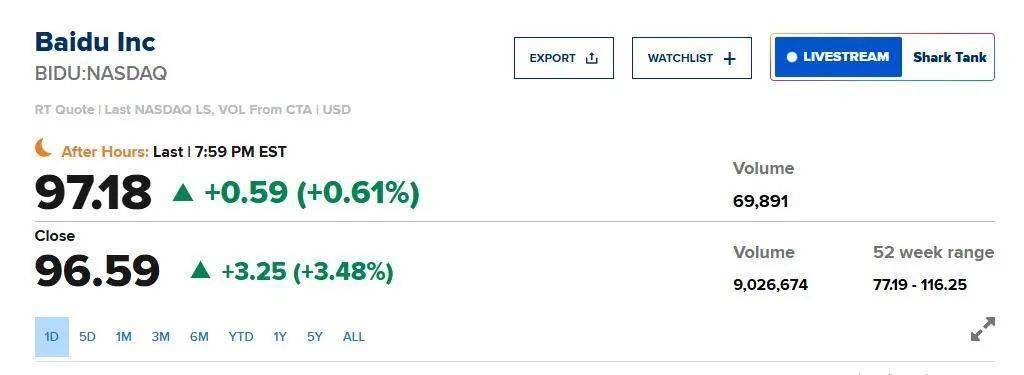The image size is (1024, 375).
Task: Click the green up triangle beside +3.25
Action: (200, 270)
